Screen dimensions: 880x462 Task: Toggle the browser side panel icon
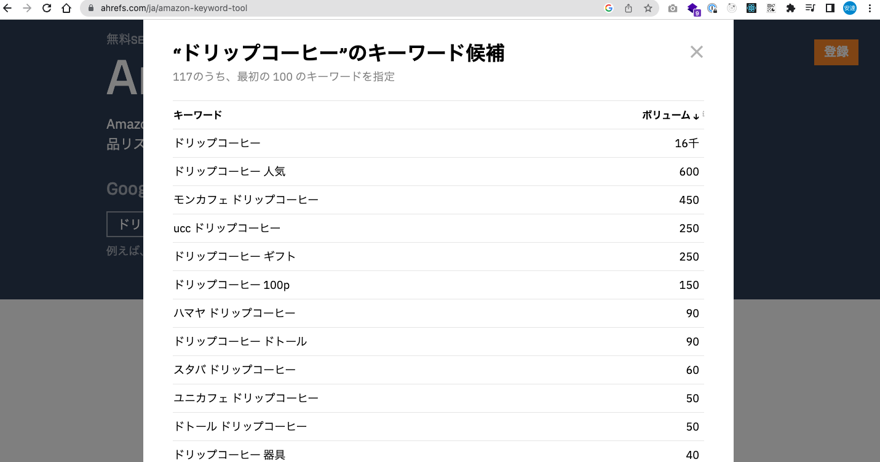coord(830,8)
